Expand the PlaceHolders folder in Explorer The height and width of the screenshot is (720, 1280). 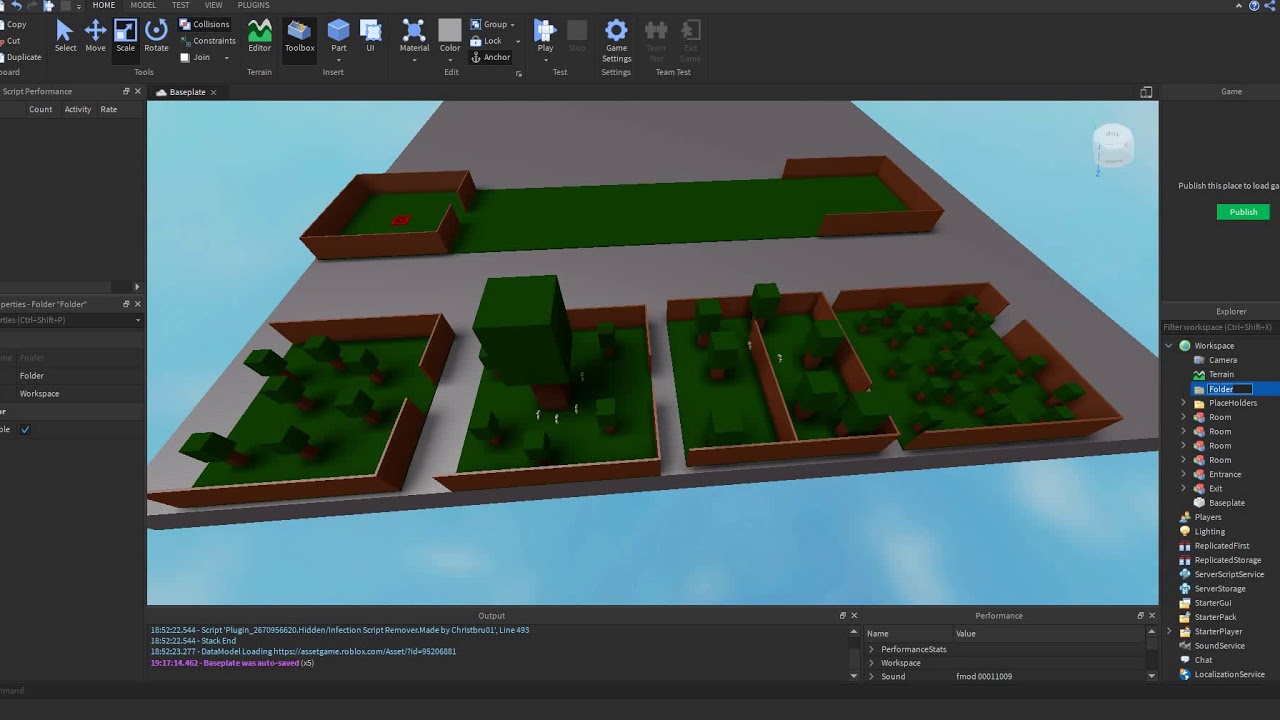point(1184,403)
